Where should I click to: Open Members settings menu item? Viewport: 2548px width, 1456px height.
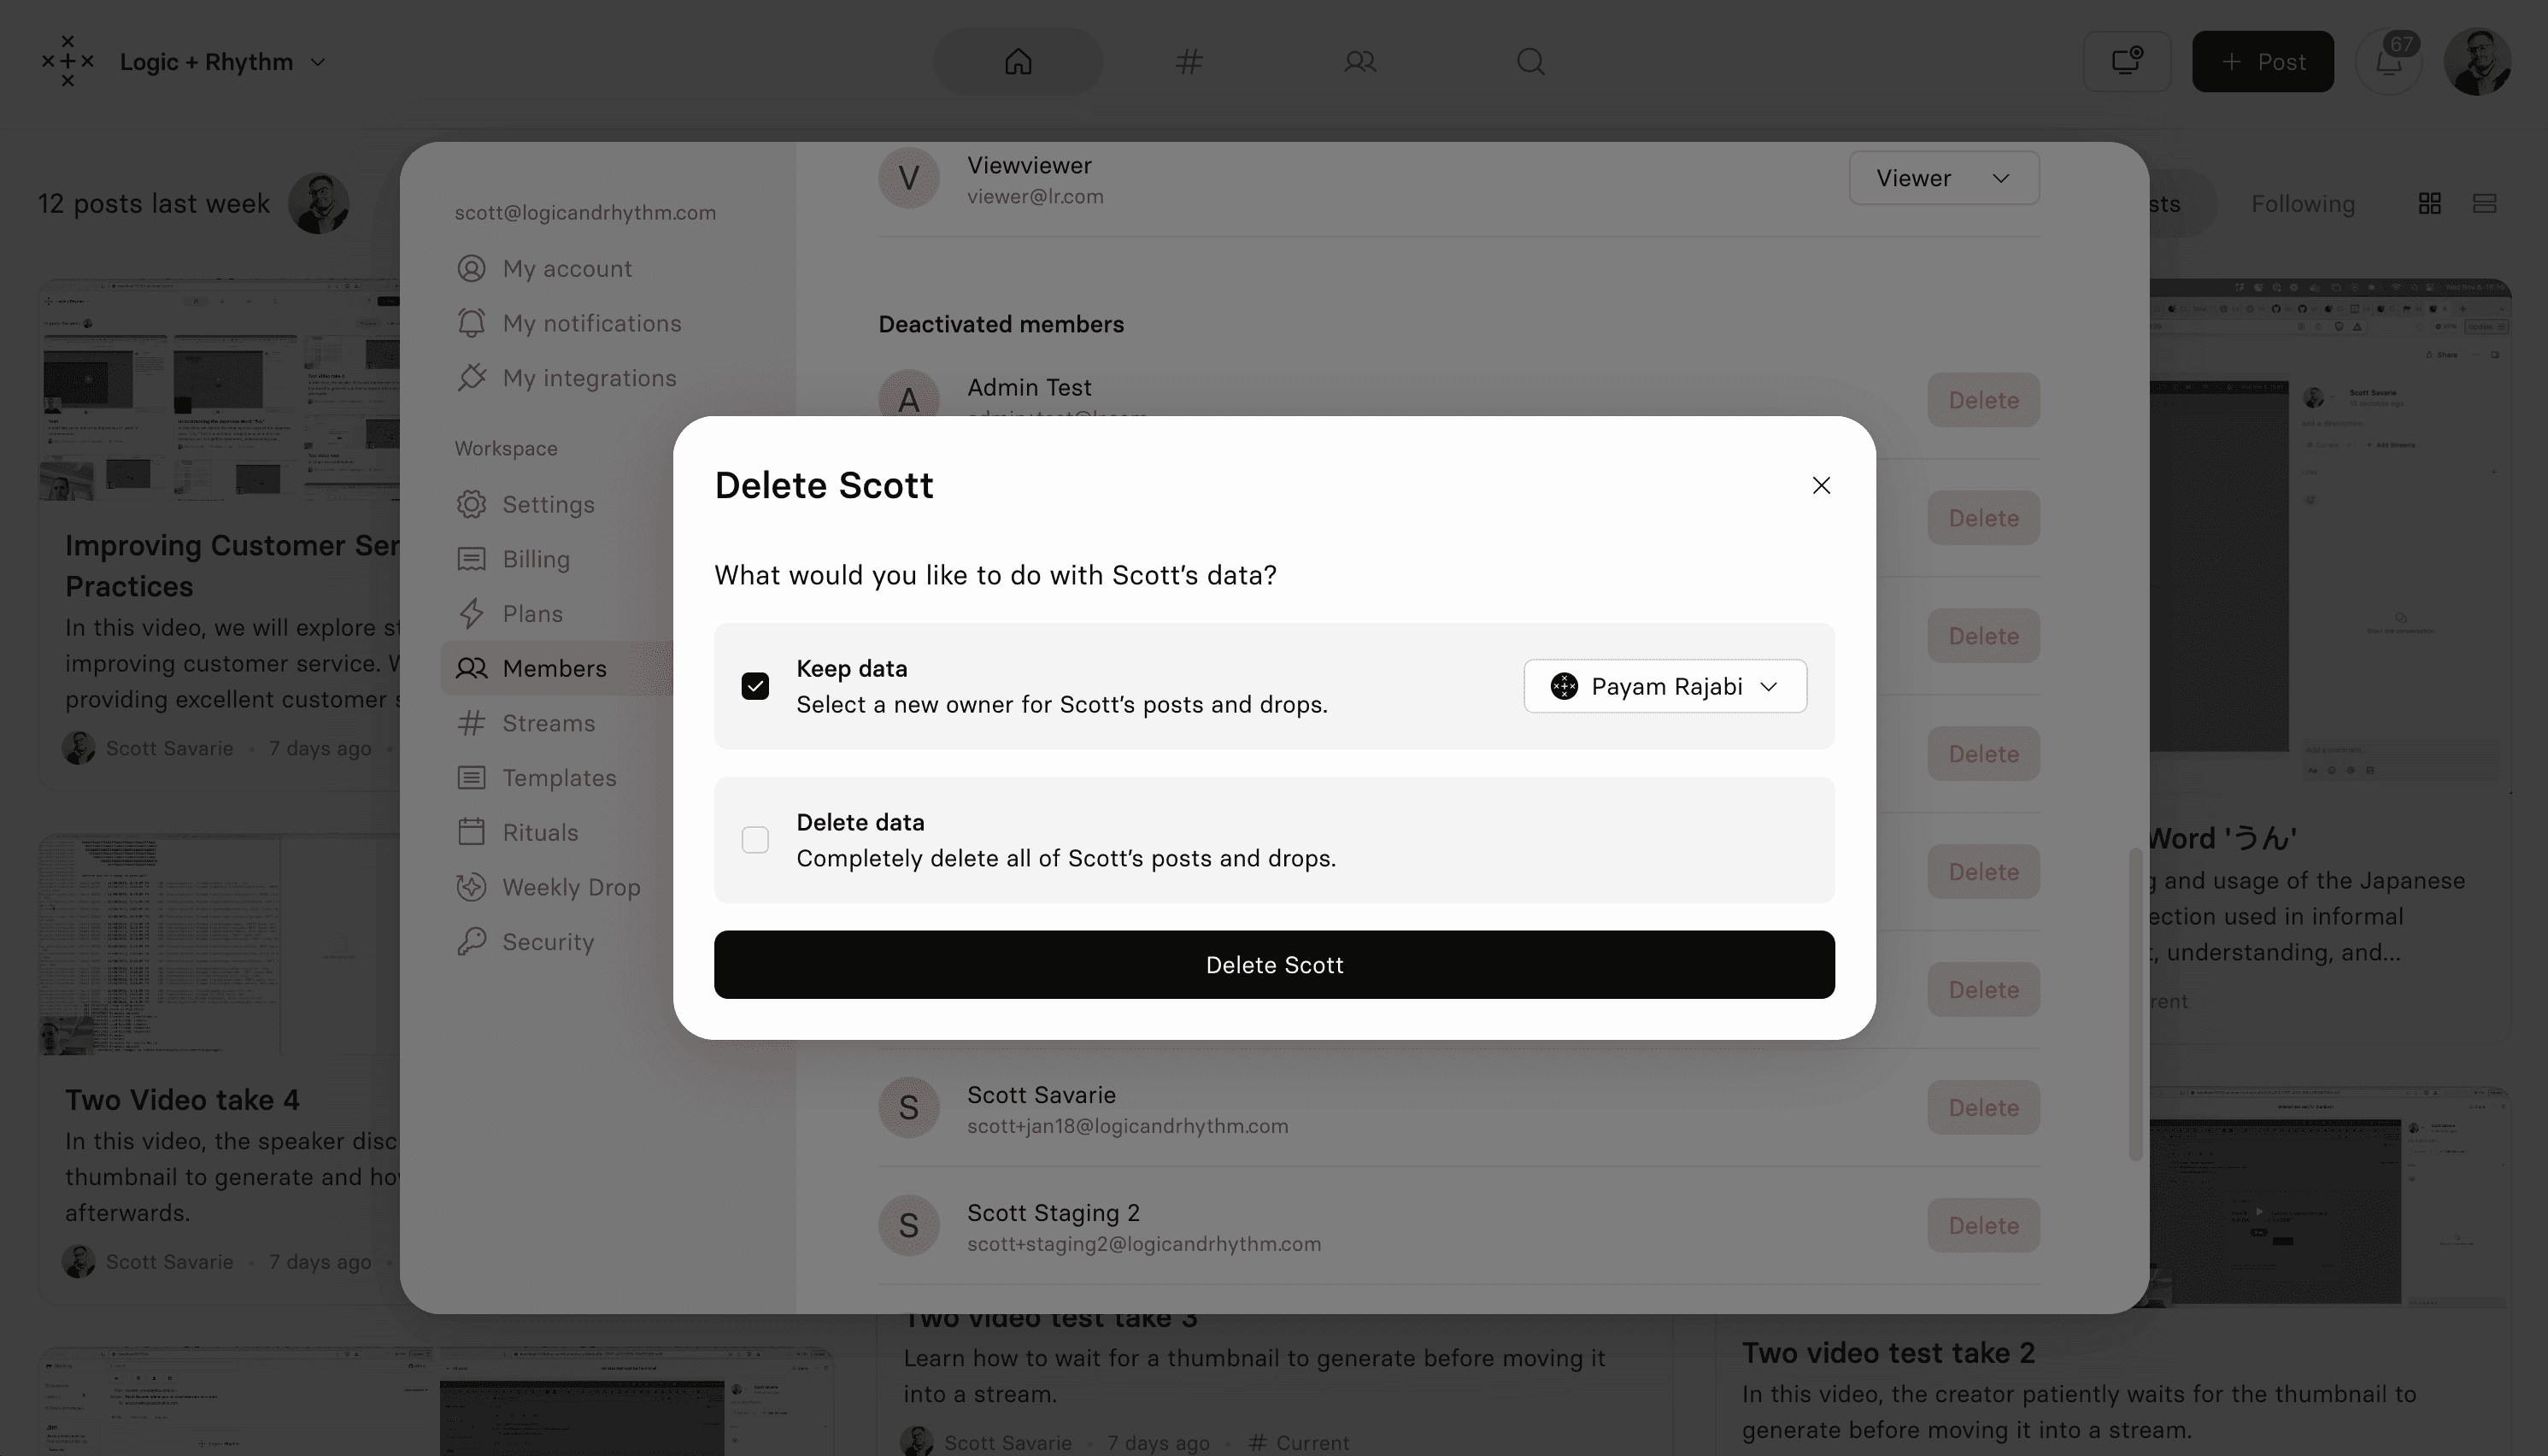(553, 666)
